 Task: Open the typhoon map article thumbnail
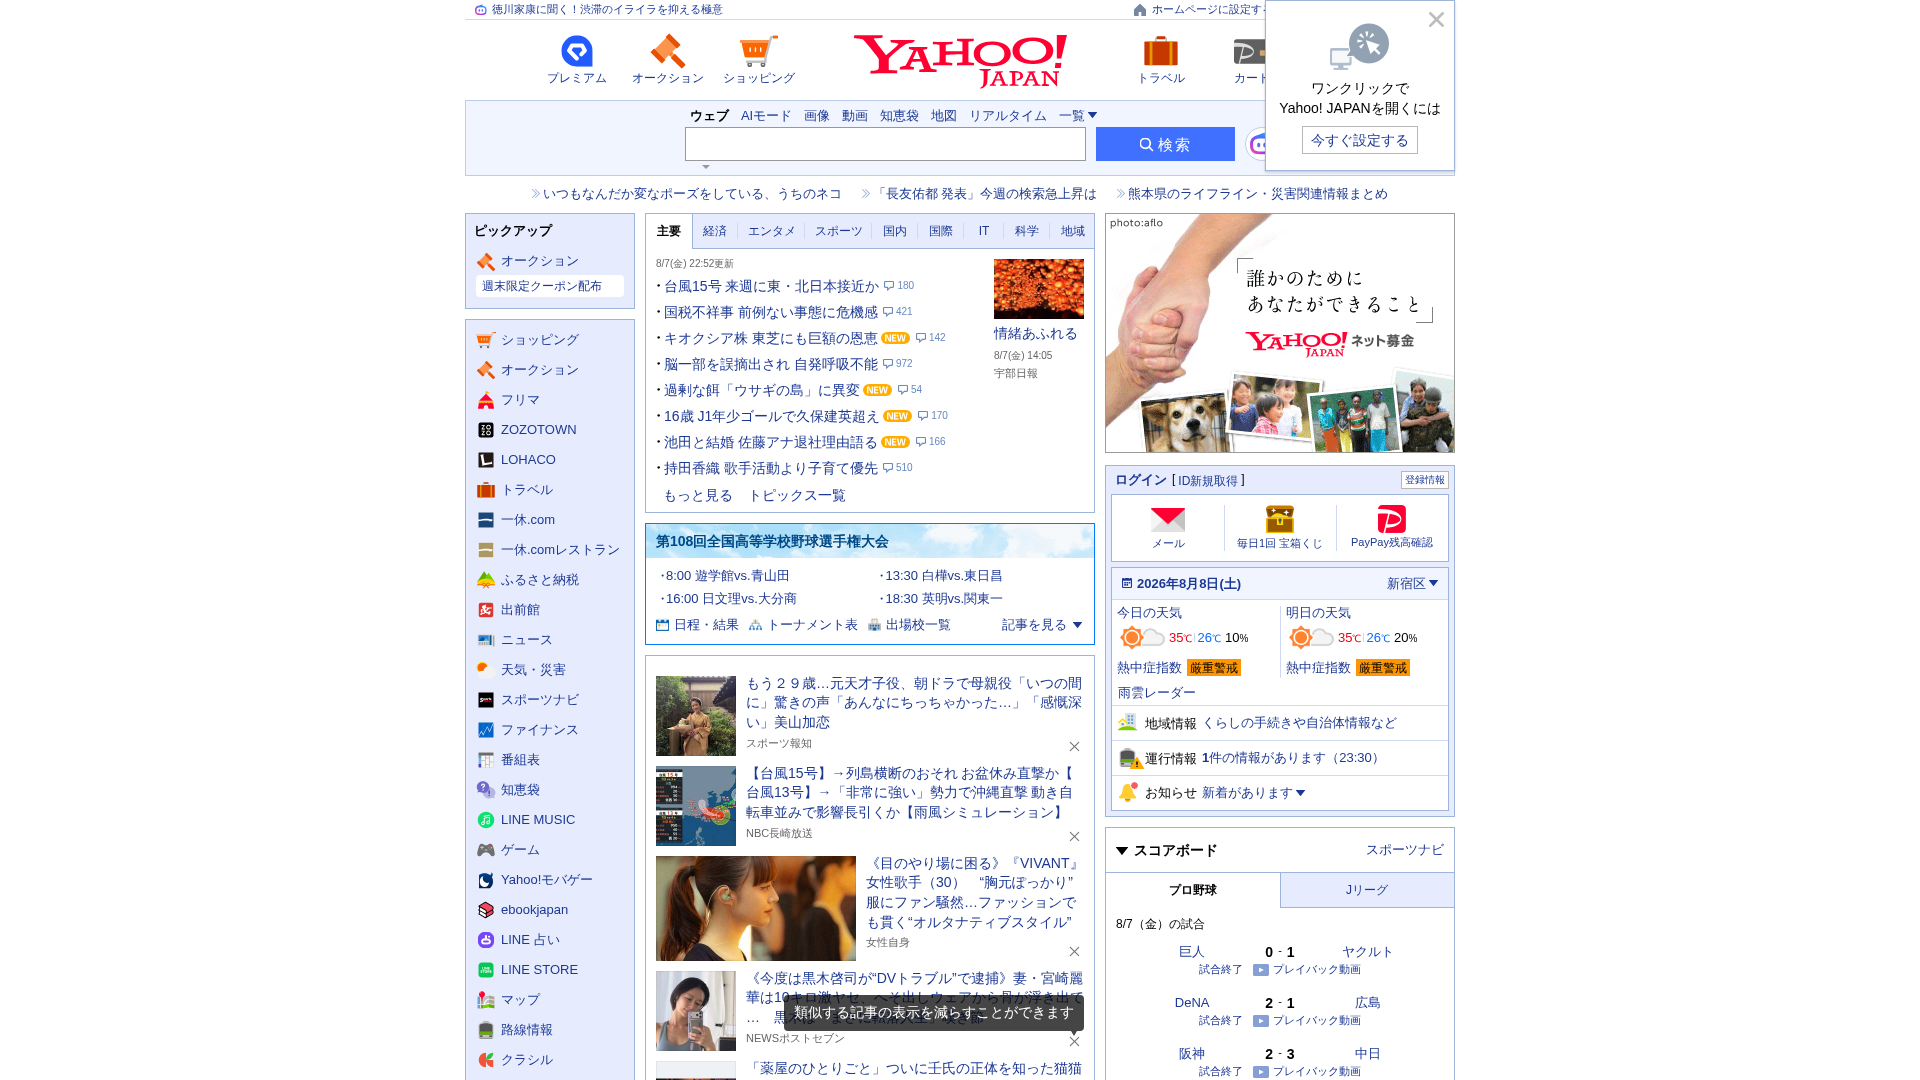click(696, 806)
